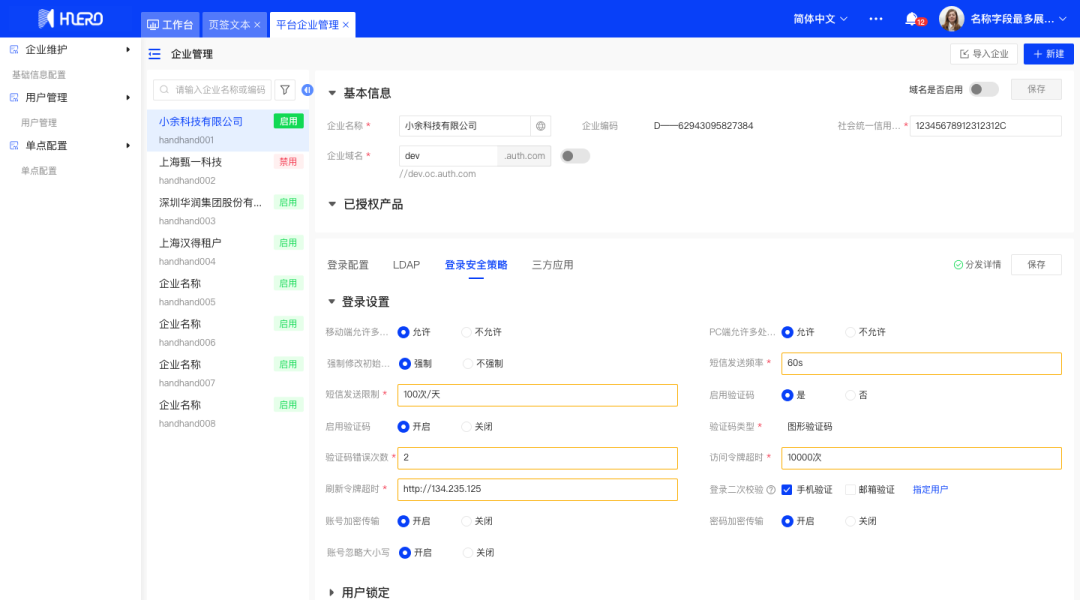The width and height of the screenshot is (1080, 600).
Task: Click the globe icon in 企业名称 field
Action: [541, 126]
